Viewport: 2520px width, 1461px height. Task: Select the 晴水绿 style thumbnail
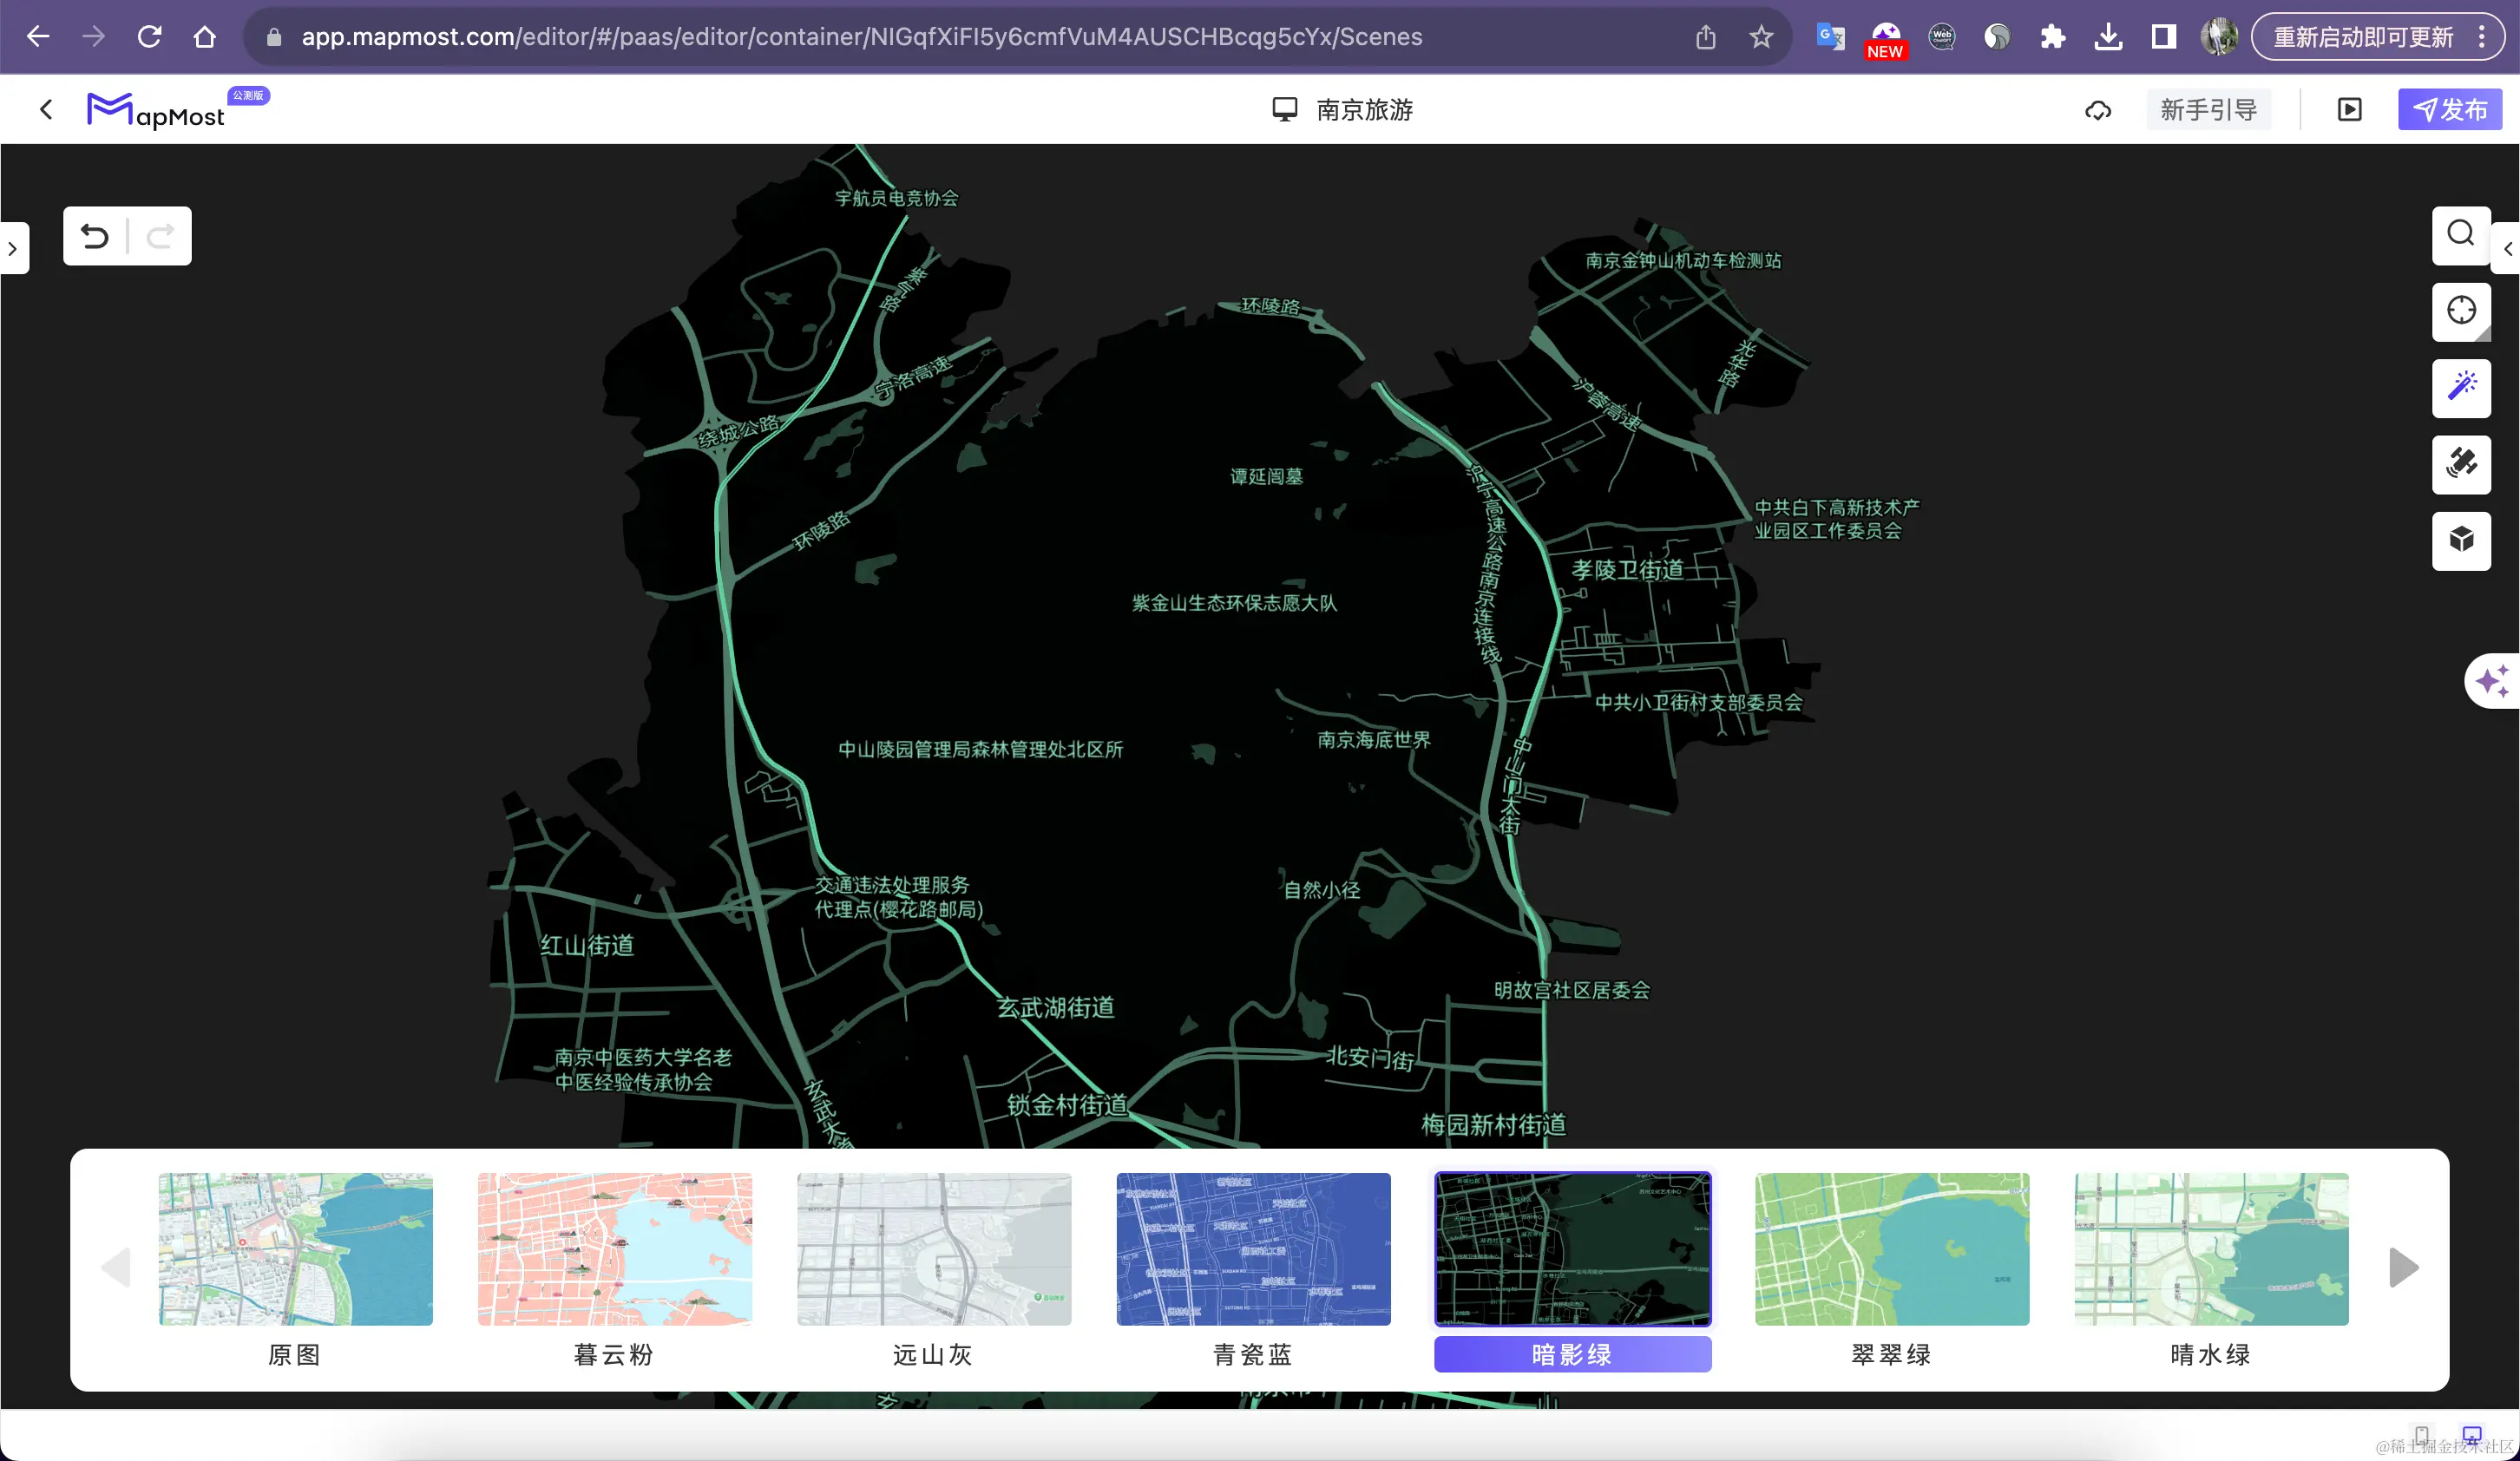pyautogui.click(x=2211, y=1249)
